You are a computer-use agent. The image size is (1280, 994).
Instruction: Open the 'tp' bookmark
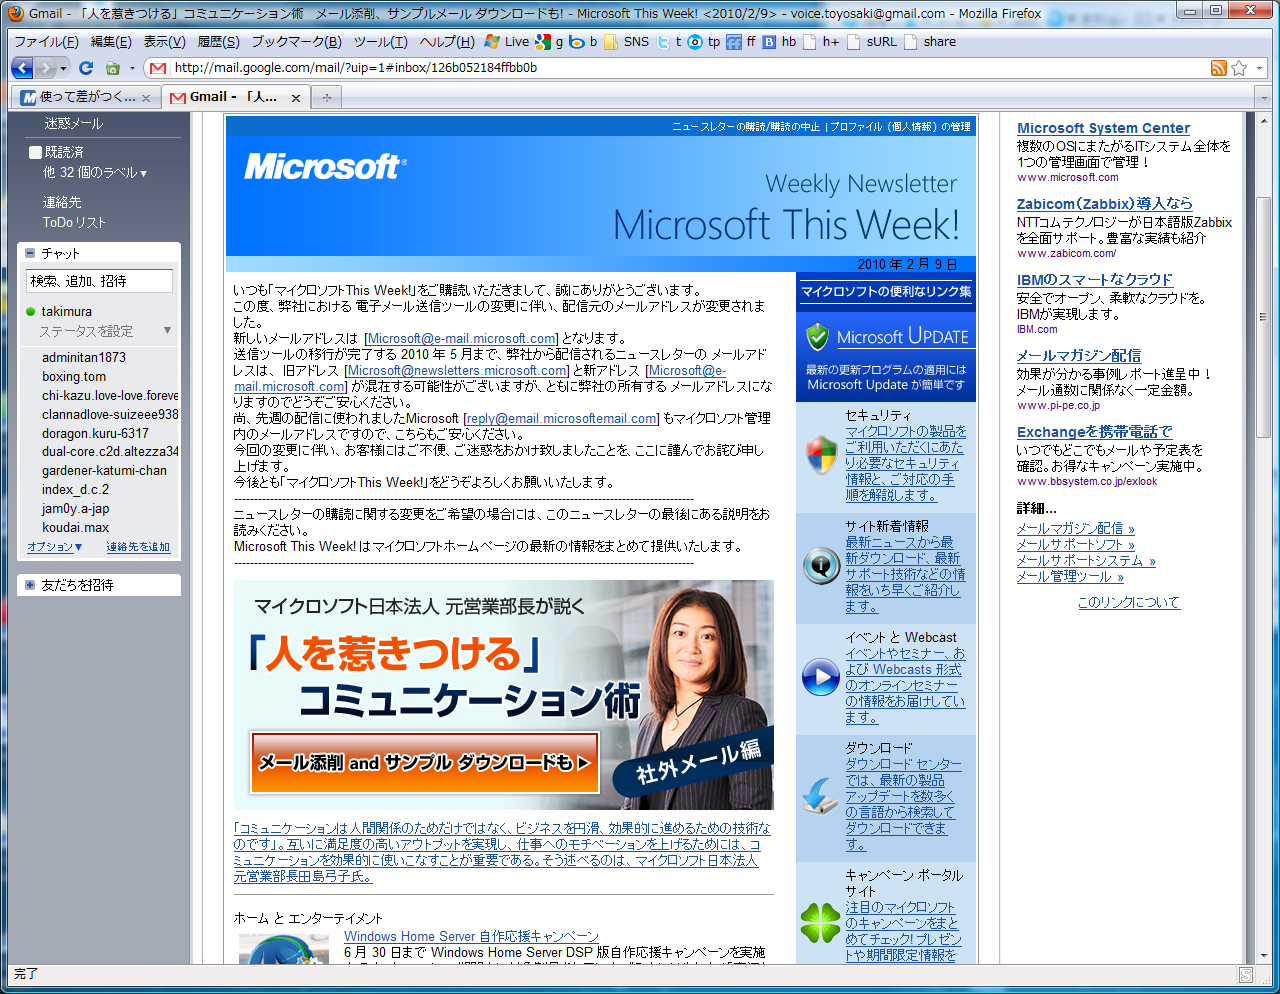704,42
